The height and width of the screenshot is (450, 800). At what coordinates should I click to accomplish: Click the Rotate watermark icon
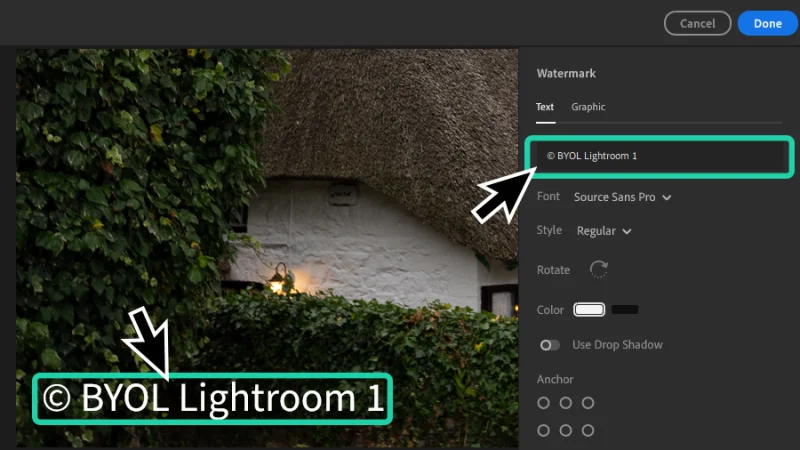598,269
